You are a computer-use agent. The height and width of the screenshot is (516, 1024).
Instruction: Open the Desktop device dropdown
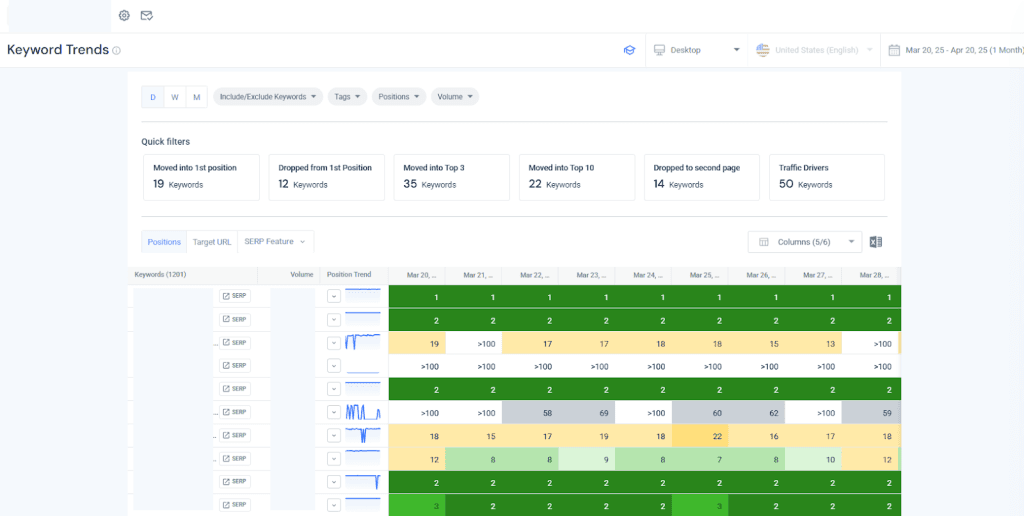pos(696,50)
